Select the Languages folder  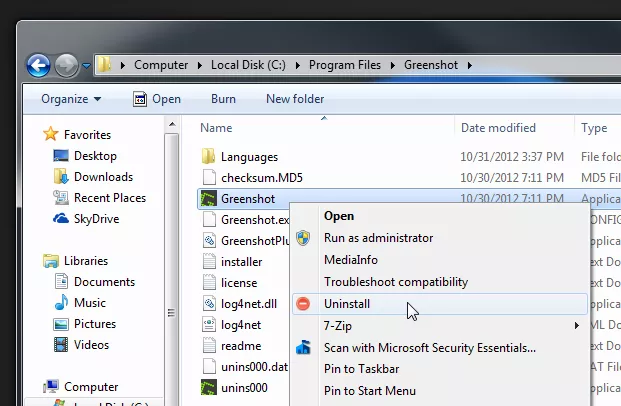click(x=250, y=157)
